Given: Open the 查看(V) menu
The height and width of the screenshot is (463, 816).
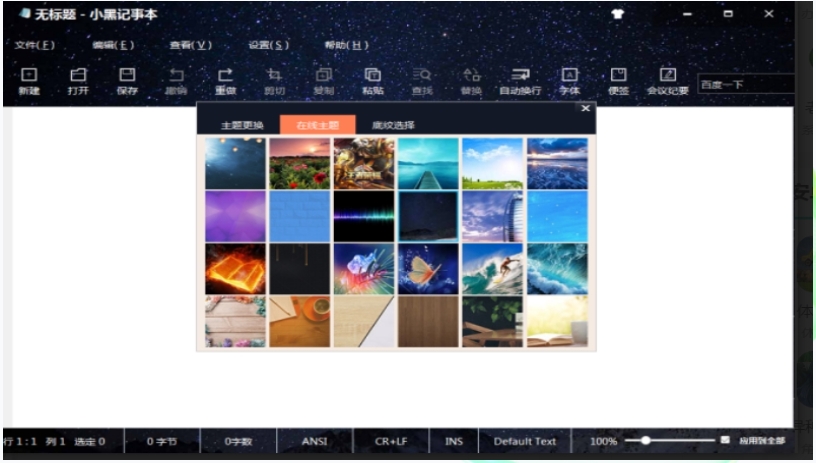Looking at the screenshot, I should (190, 45).
